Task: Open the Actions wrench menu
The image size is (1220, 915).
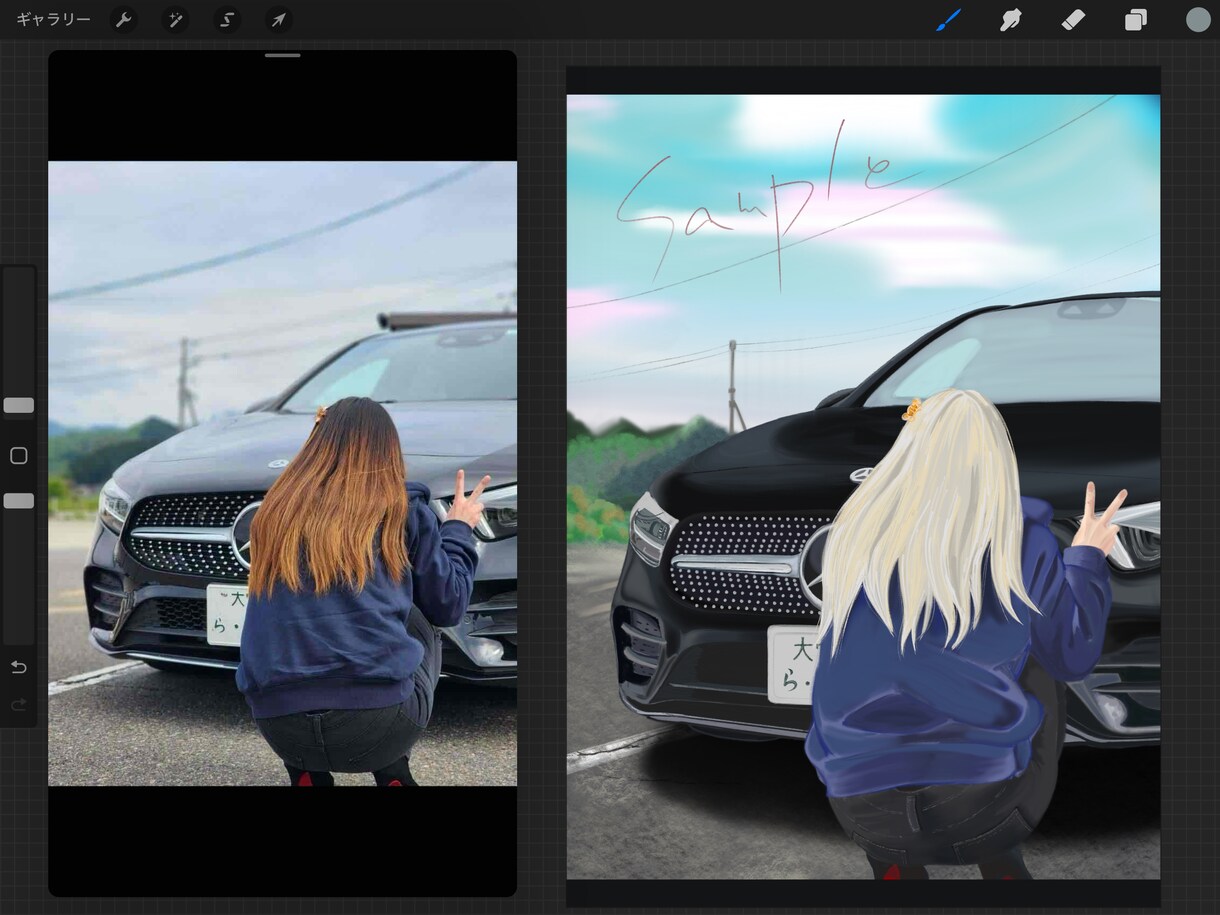Action: click(x=123, y=20)
